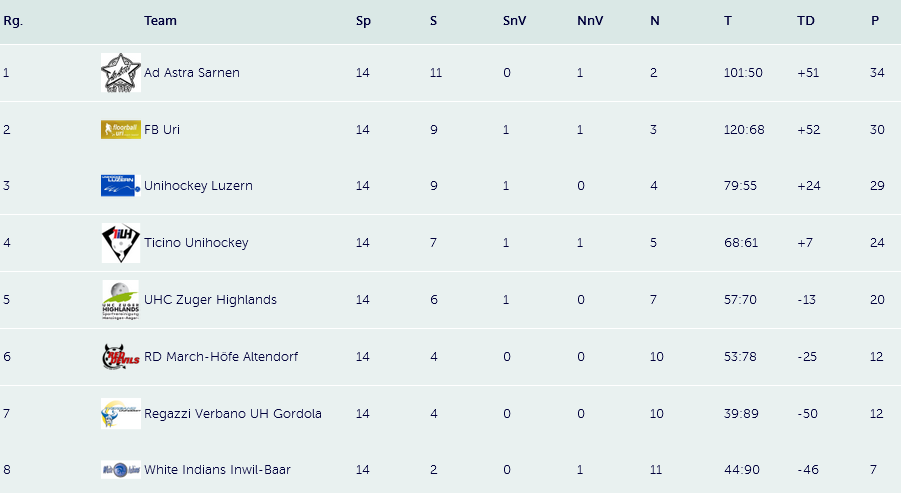The height and width of the screenshot is (493, 901).
Task: Click the Ad Astra Sarnen star logo
Action: tap(121, 73)
